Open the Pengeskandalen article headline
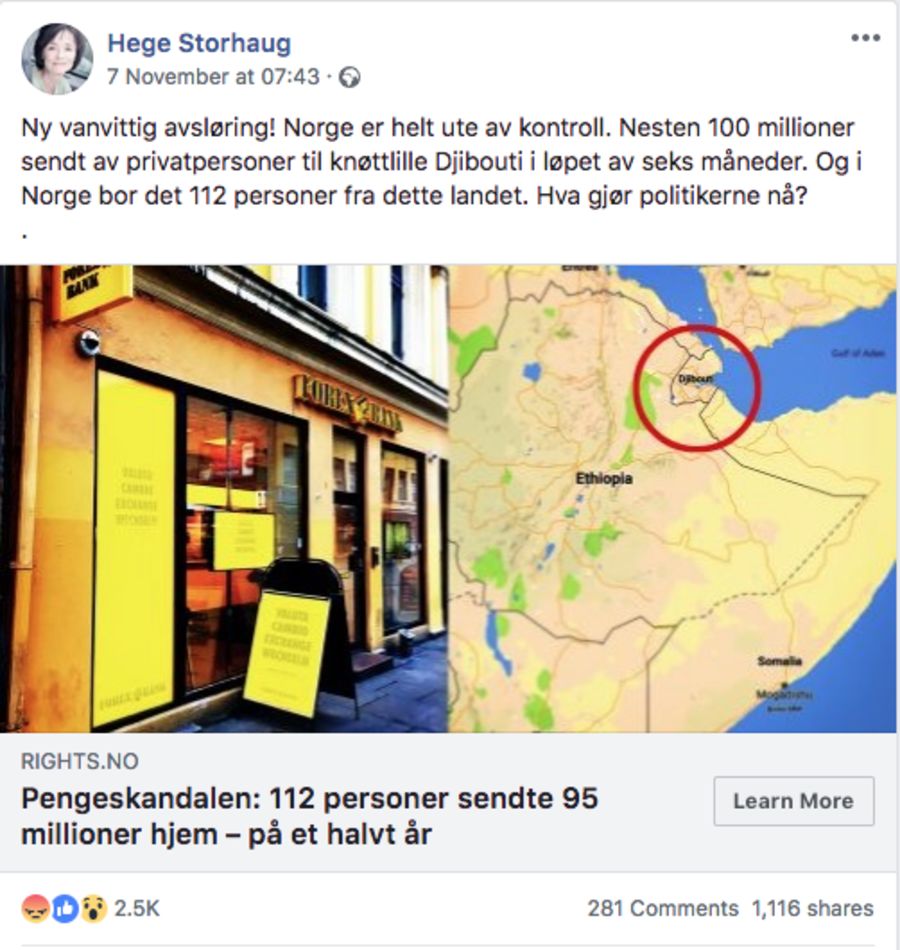Viewport: 900px width, 950px height. tap(310, 816)
